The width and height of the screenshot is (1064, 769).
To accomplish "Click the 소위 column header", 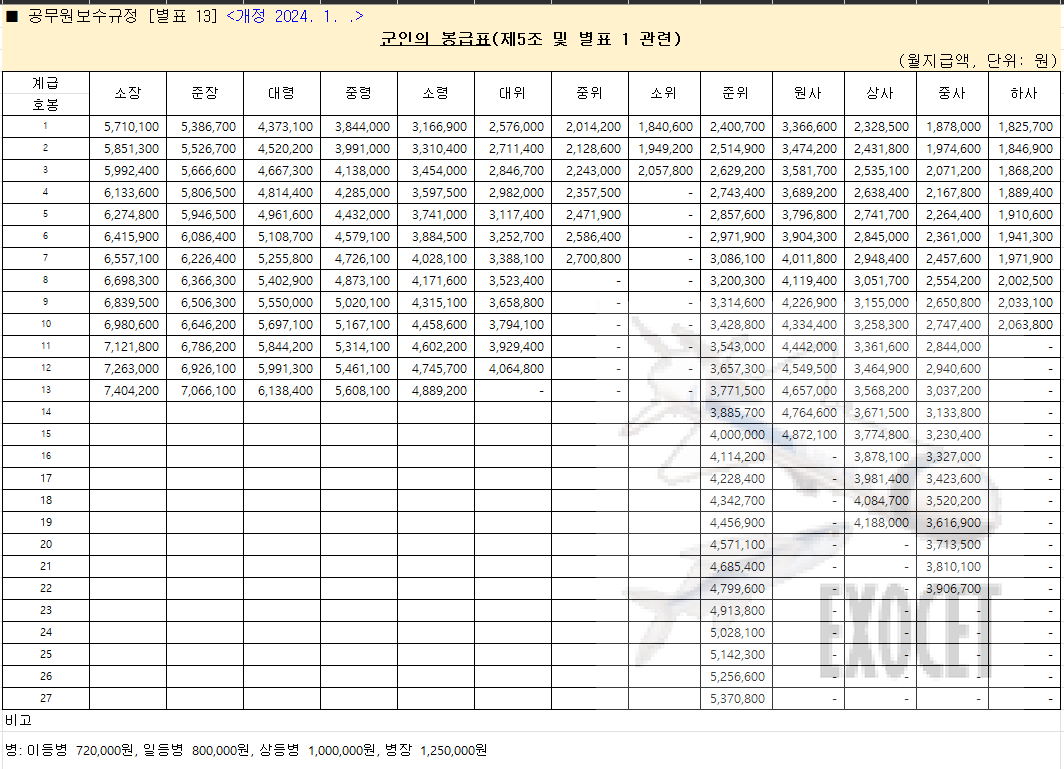I will click(x=664, y=93).
